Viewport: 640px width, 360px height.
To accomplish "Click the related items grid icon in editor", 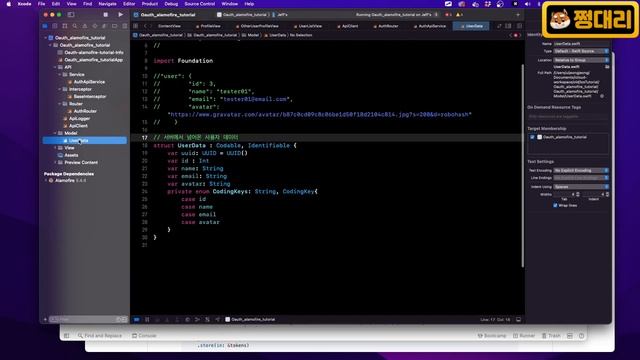I will pyautogui.click(x=136, y=26).
